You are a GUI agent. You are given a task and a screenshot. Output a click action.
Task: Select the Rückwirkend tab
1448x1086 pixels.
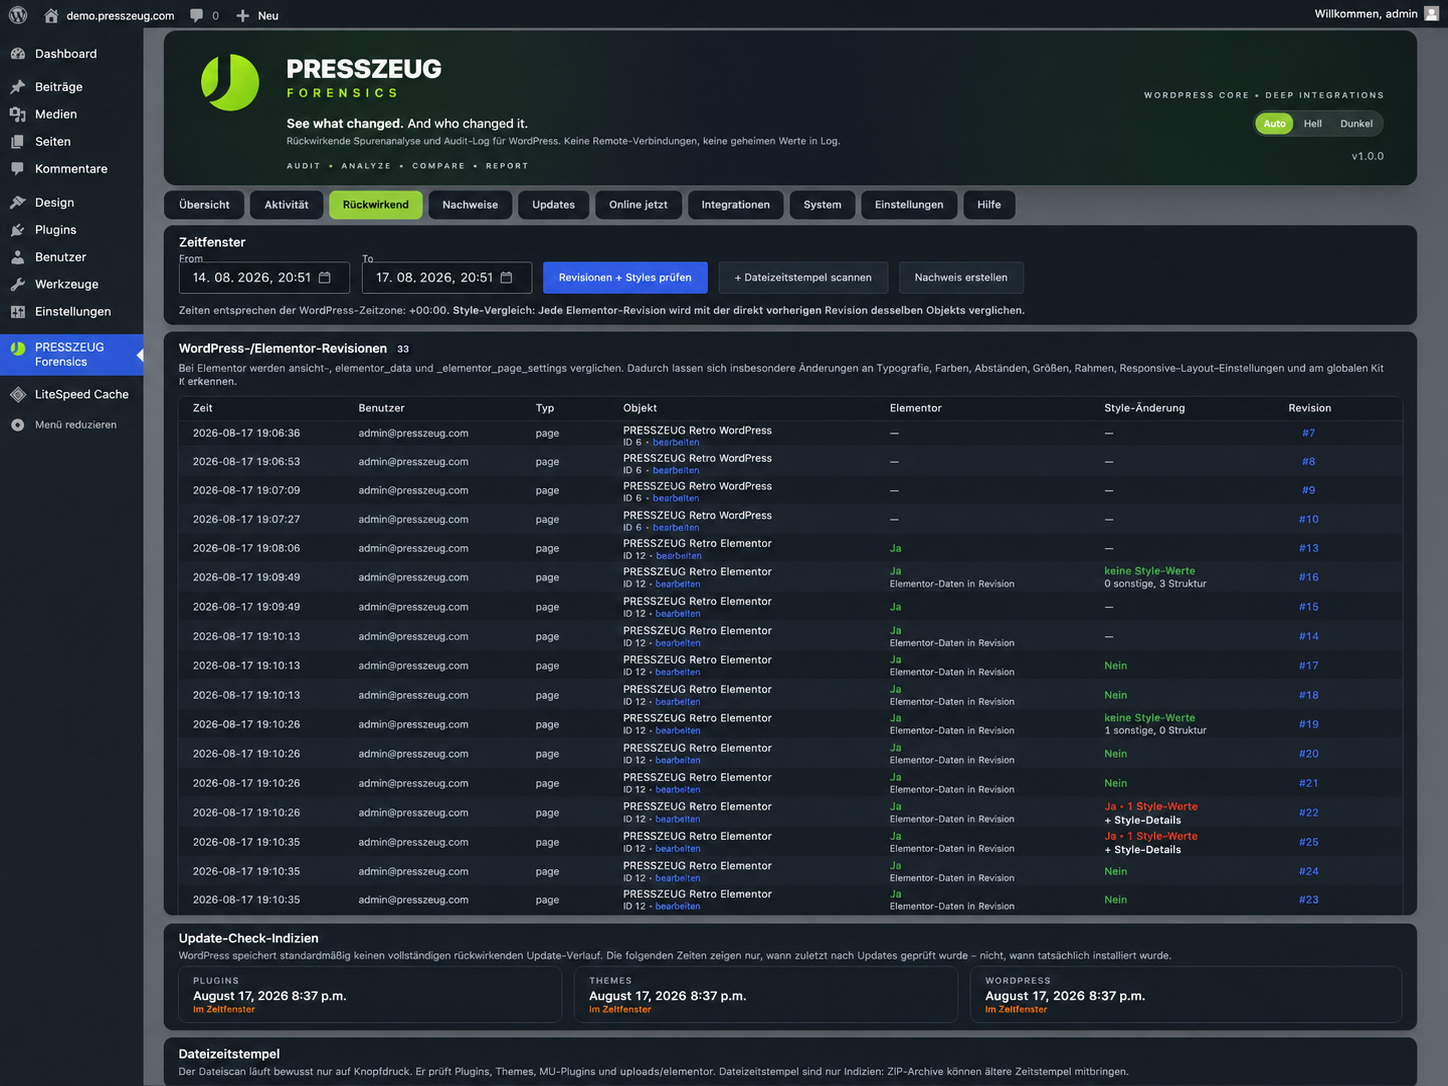(375, 205)
